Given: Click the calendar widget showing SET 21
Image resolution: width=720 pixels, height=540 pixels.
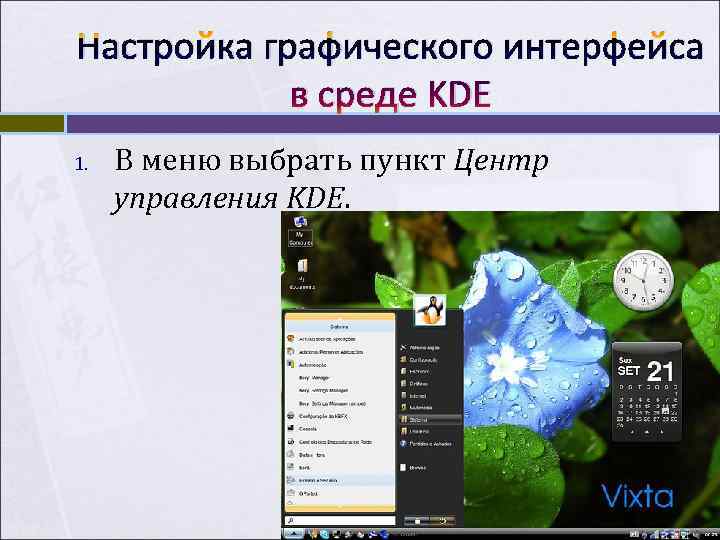Looking at the screenshot, I should (x=647, y=392).
